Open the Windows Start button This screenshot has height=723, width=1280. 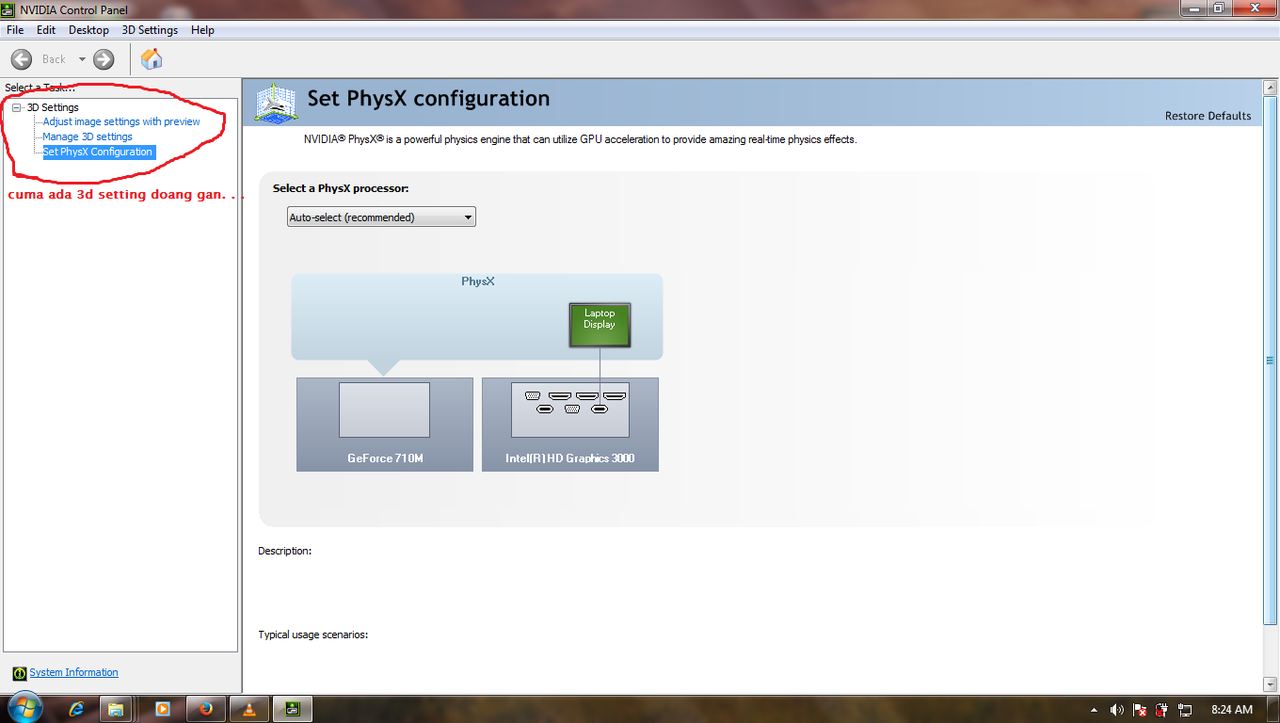click(24, 708)
